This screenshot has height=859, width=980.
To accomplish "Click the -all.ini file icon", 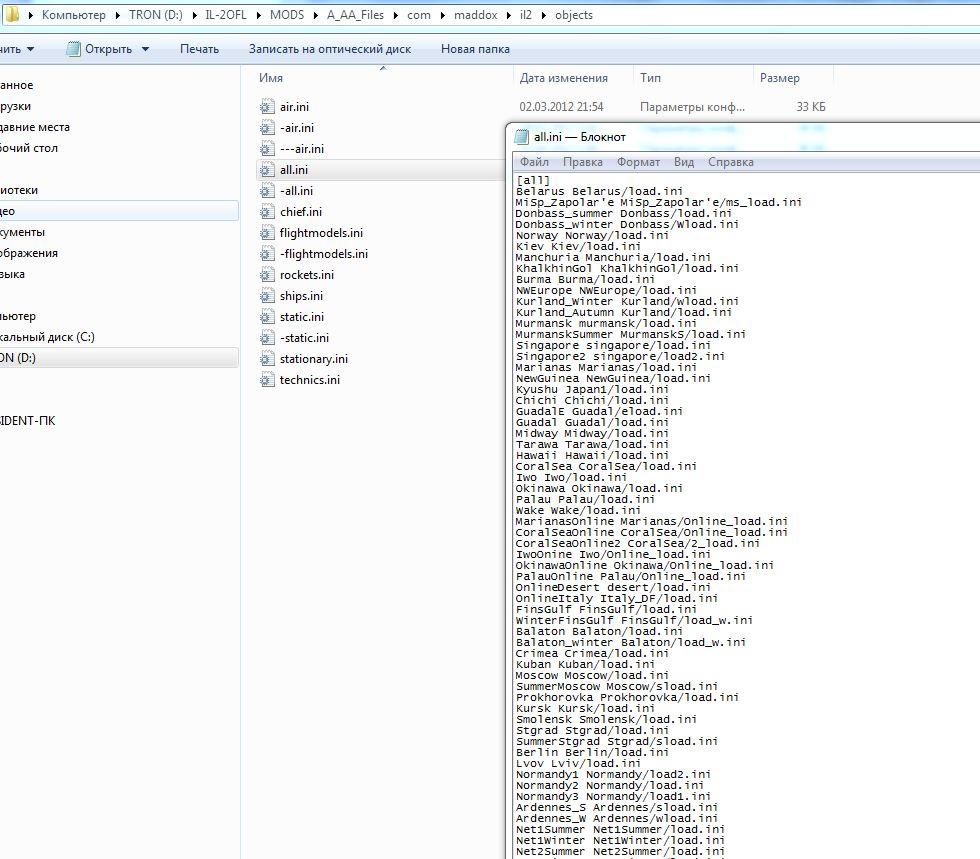I will click(267, 191).
